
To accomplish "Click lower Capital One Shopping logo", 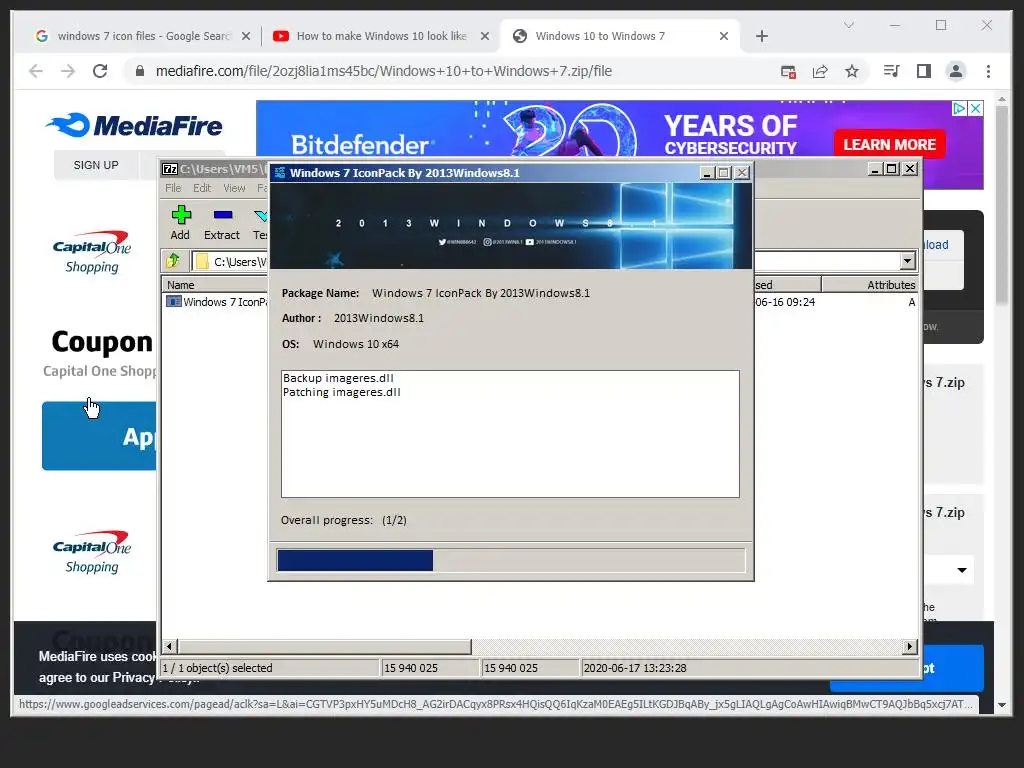I will 92,552.
